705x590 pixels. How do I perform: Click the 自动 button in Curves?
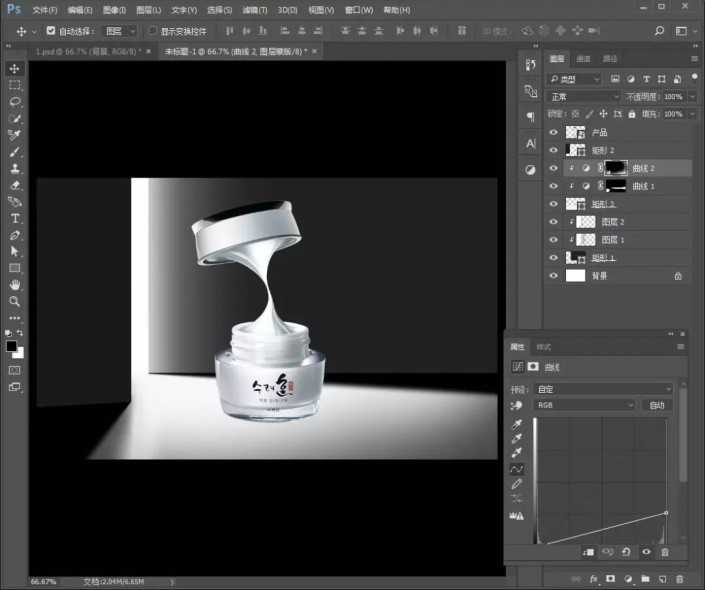tap(656, 405)
